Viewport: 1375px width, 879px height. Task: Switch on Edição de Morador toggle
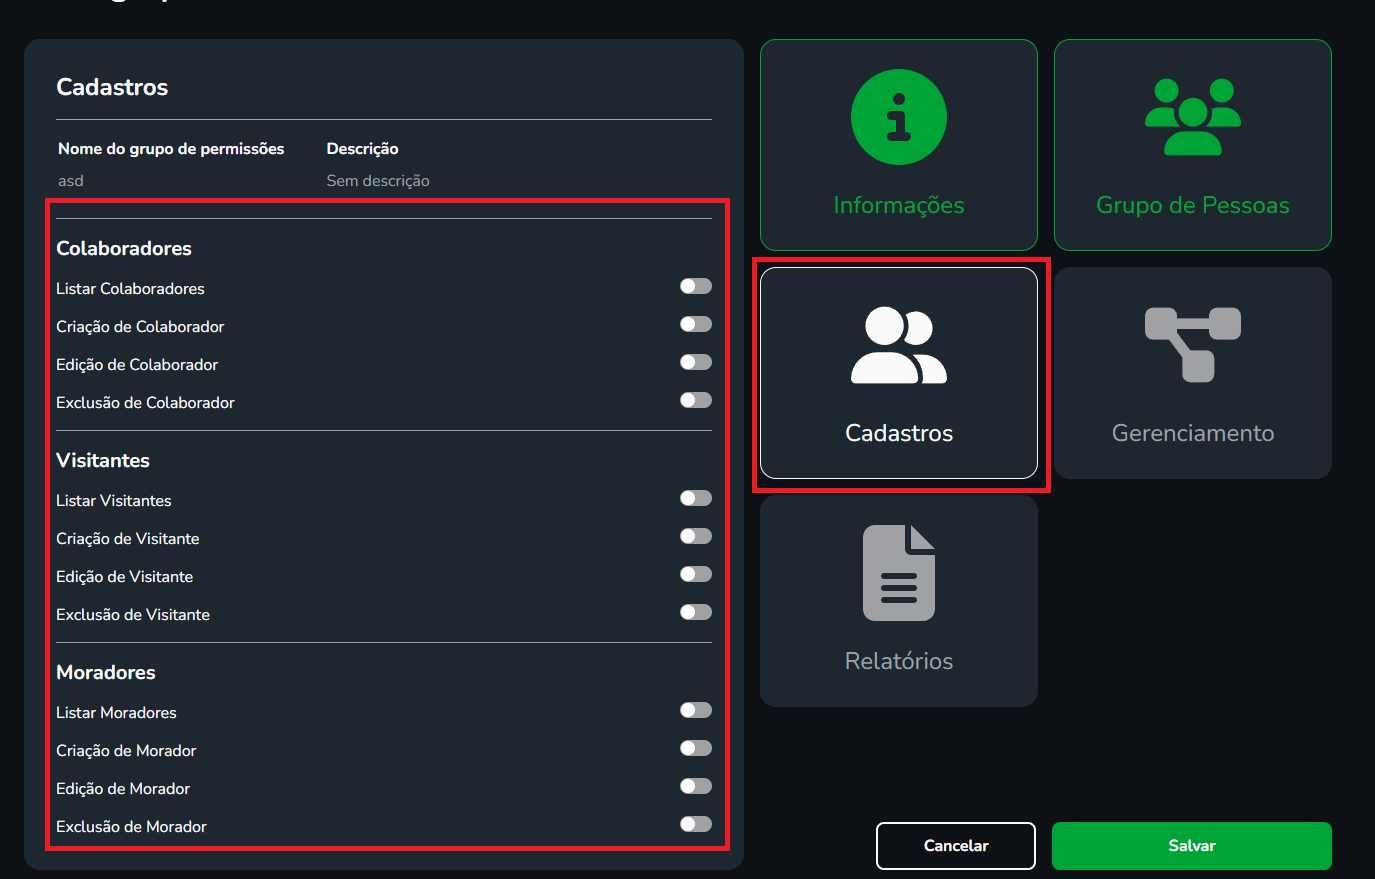[x=695, y=787]
